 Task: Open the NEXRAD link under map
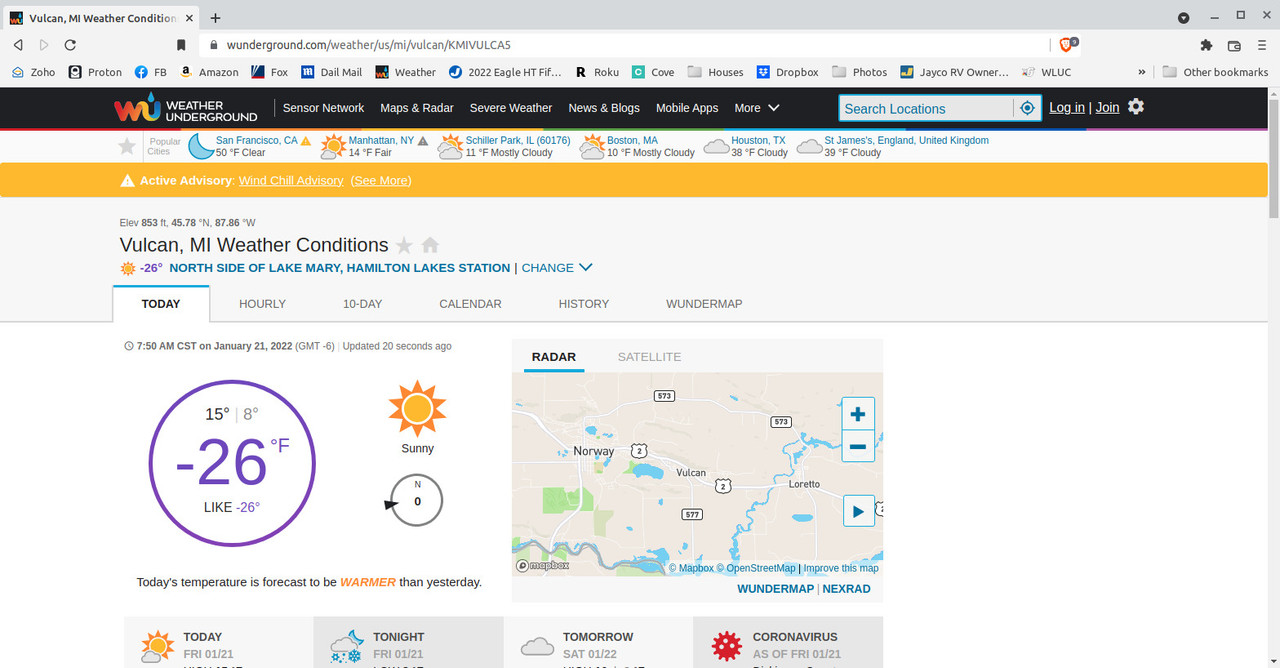(x=847, y=589)
